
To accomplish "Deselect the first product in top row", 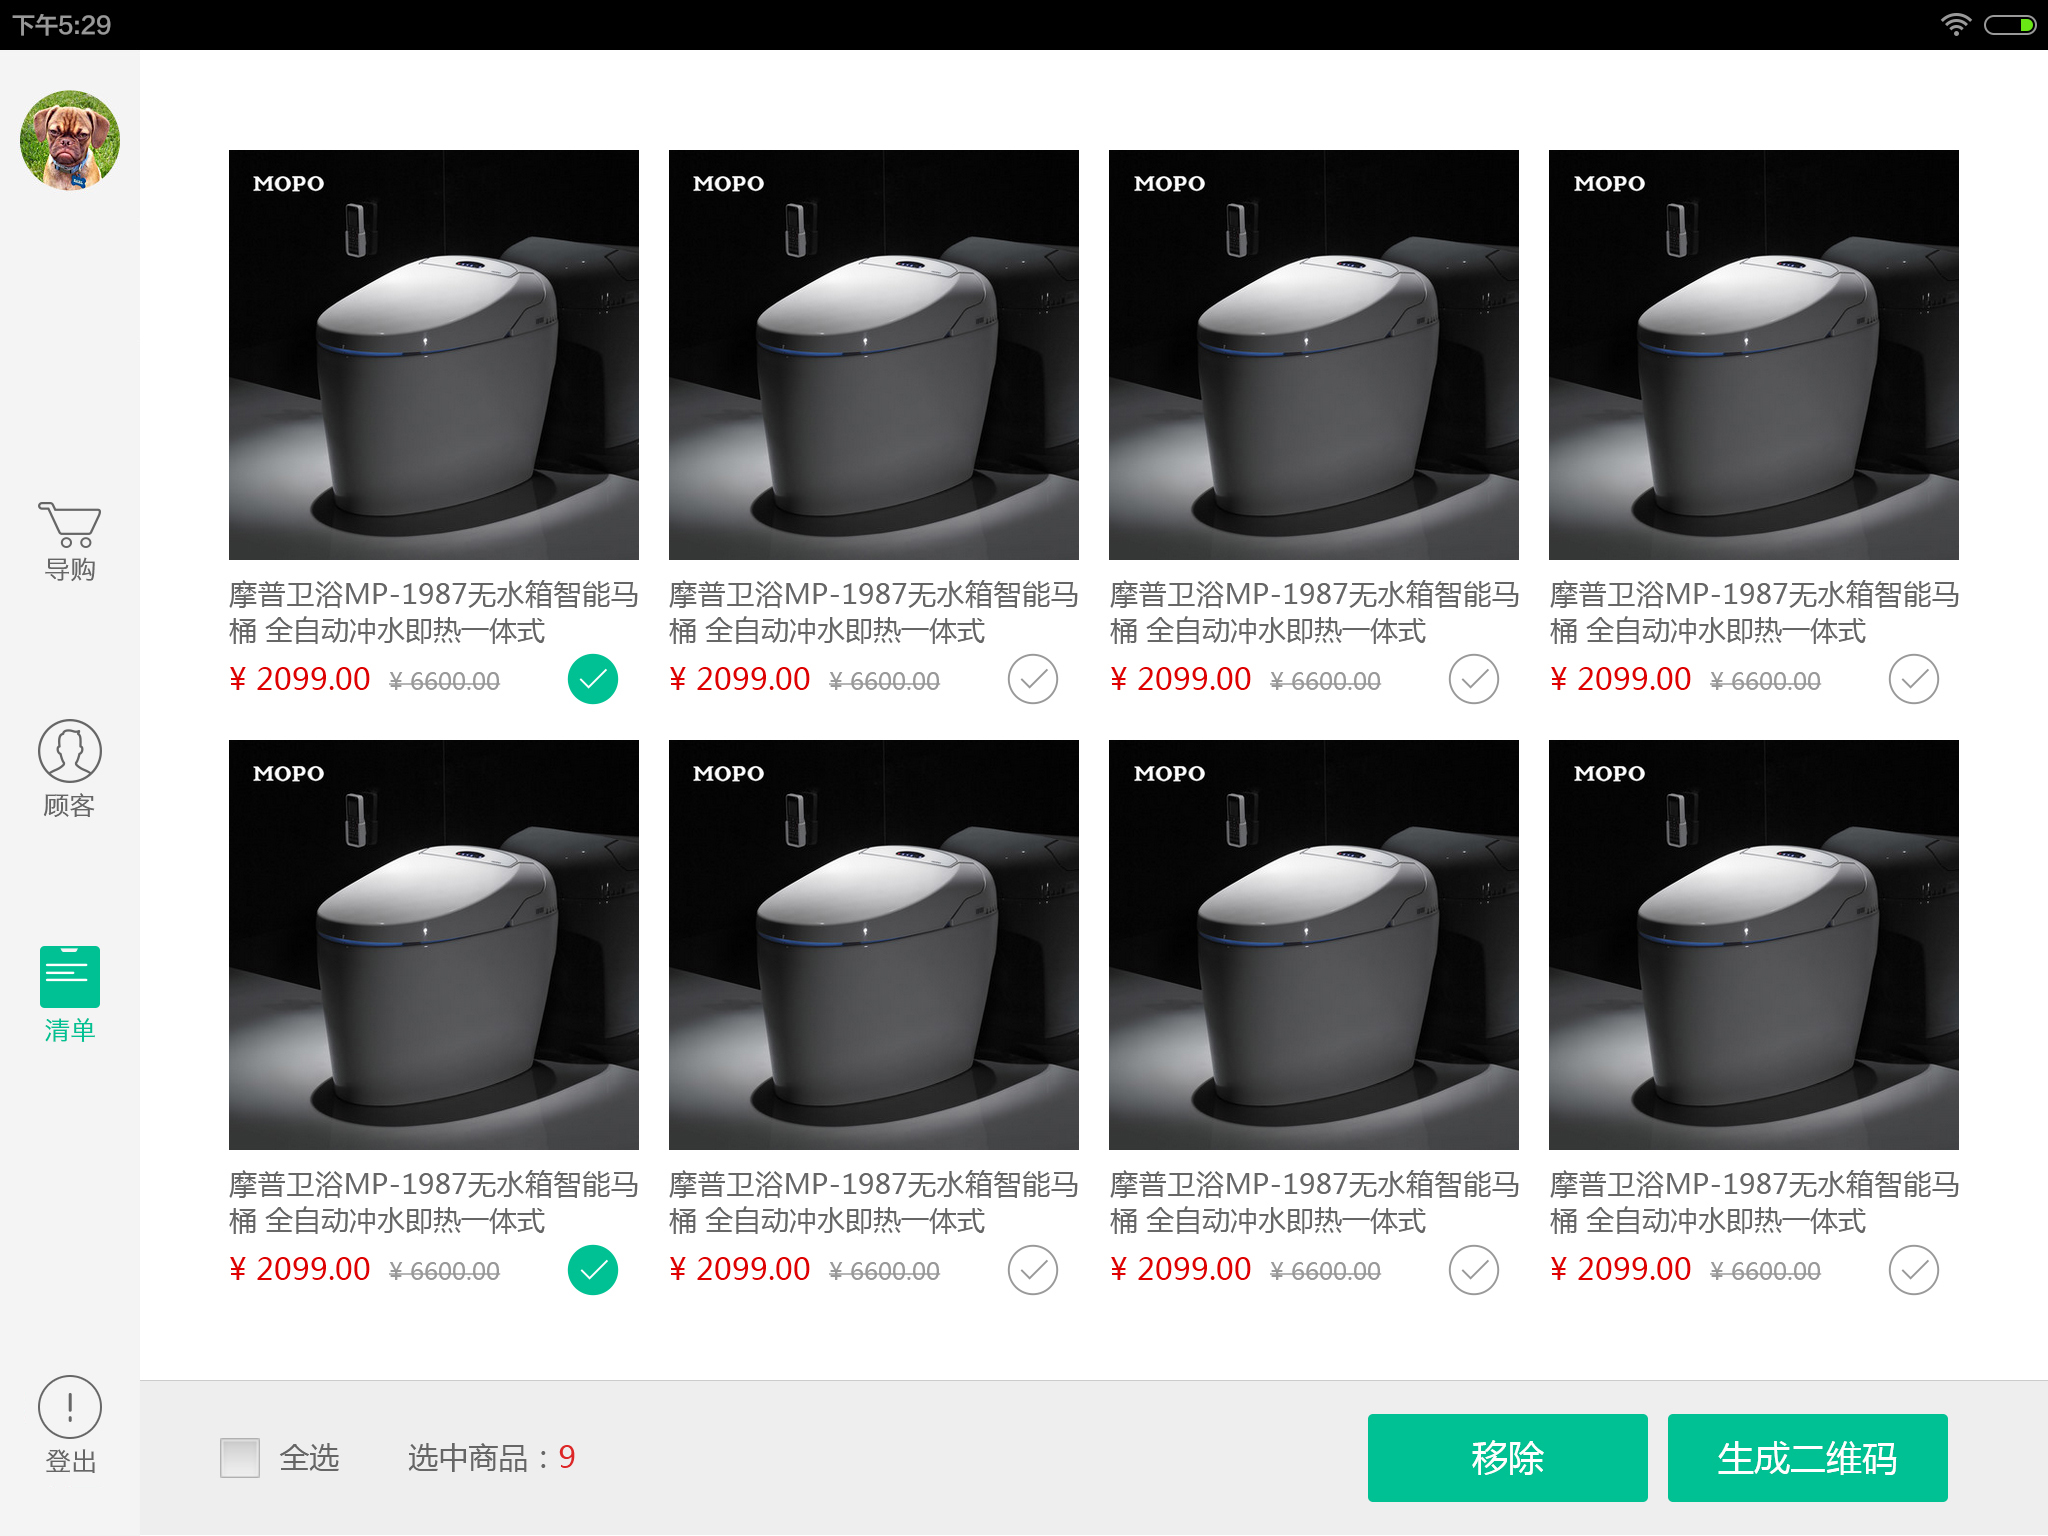I will 593,680.
